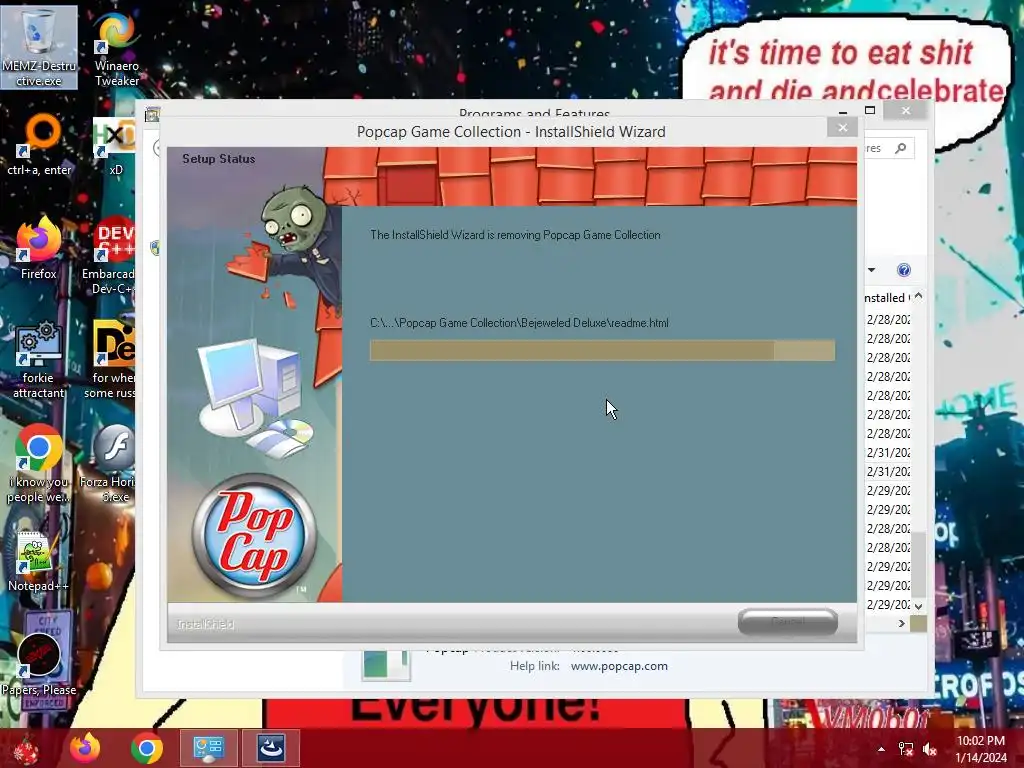The height and width of the screenshot is (768, 1024).
Task: Open help icon in Programs and Features
Action: [x=904, y=270]
